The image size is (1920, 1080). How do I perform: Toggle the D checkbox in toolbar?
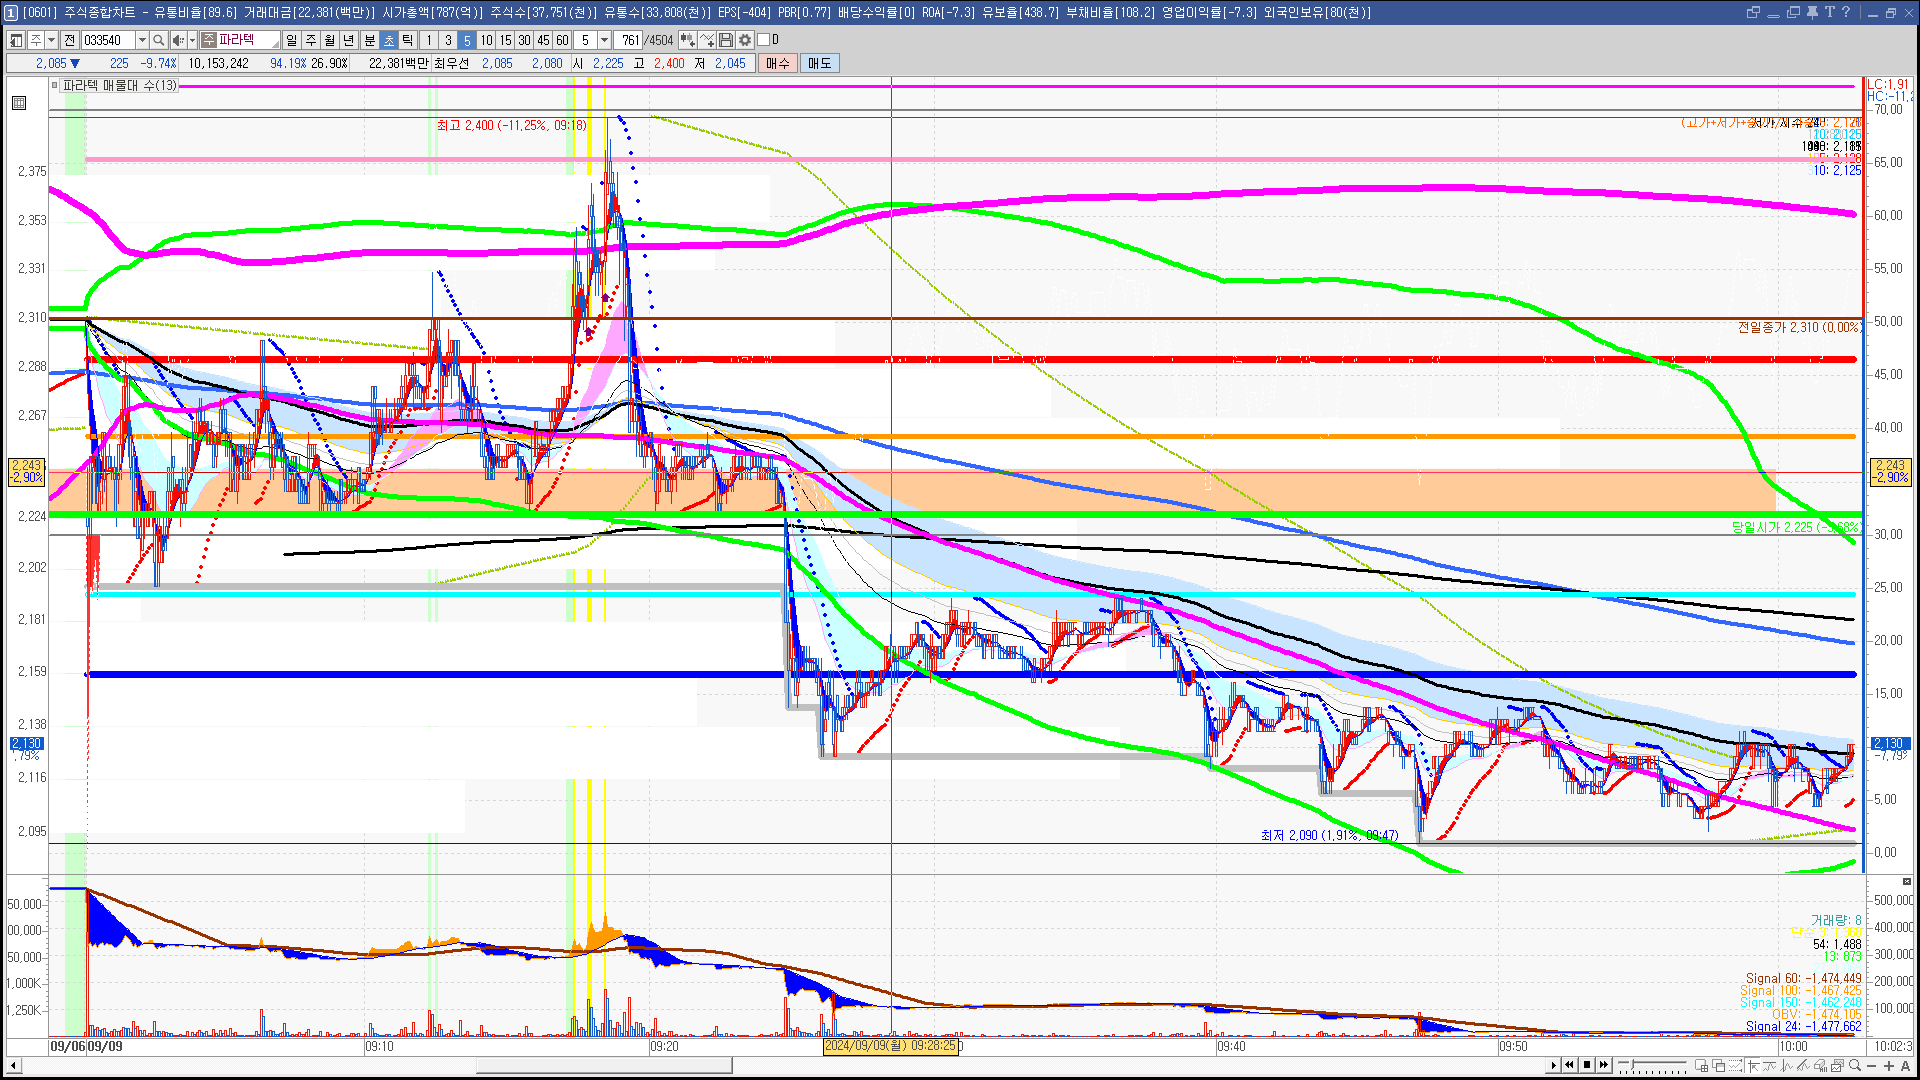tap(764, 40)
